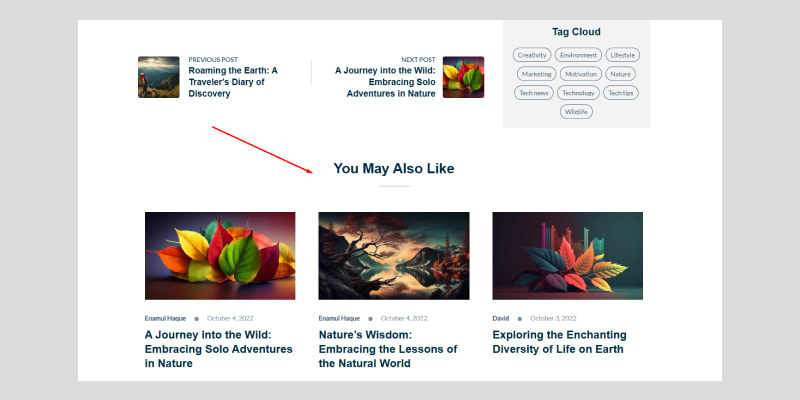Open the Technology tag

pos(578,93)
